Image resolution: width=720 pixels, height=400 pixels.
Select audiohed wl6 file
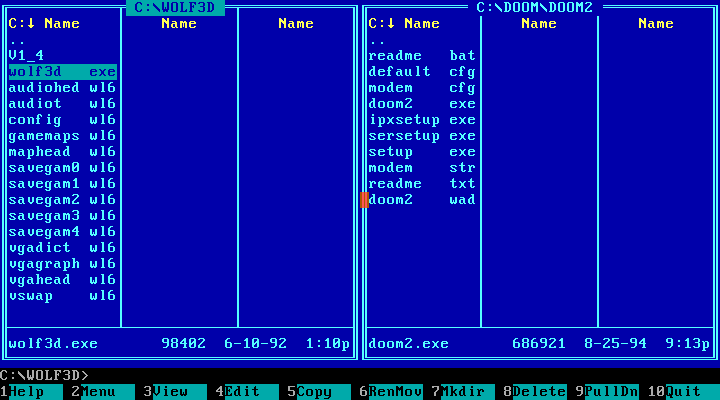point(62,88)
